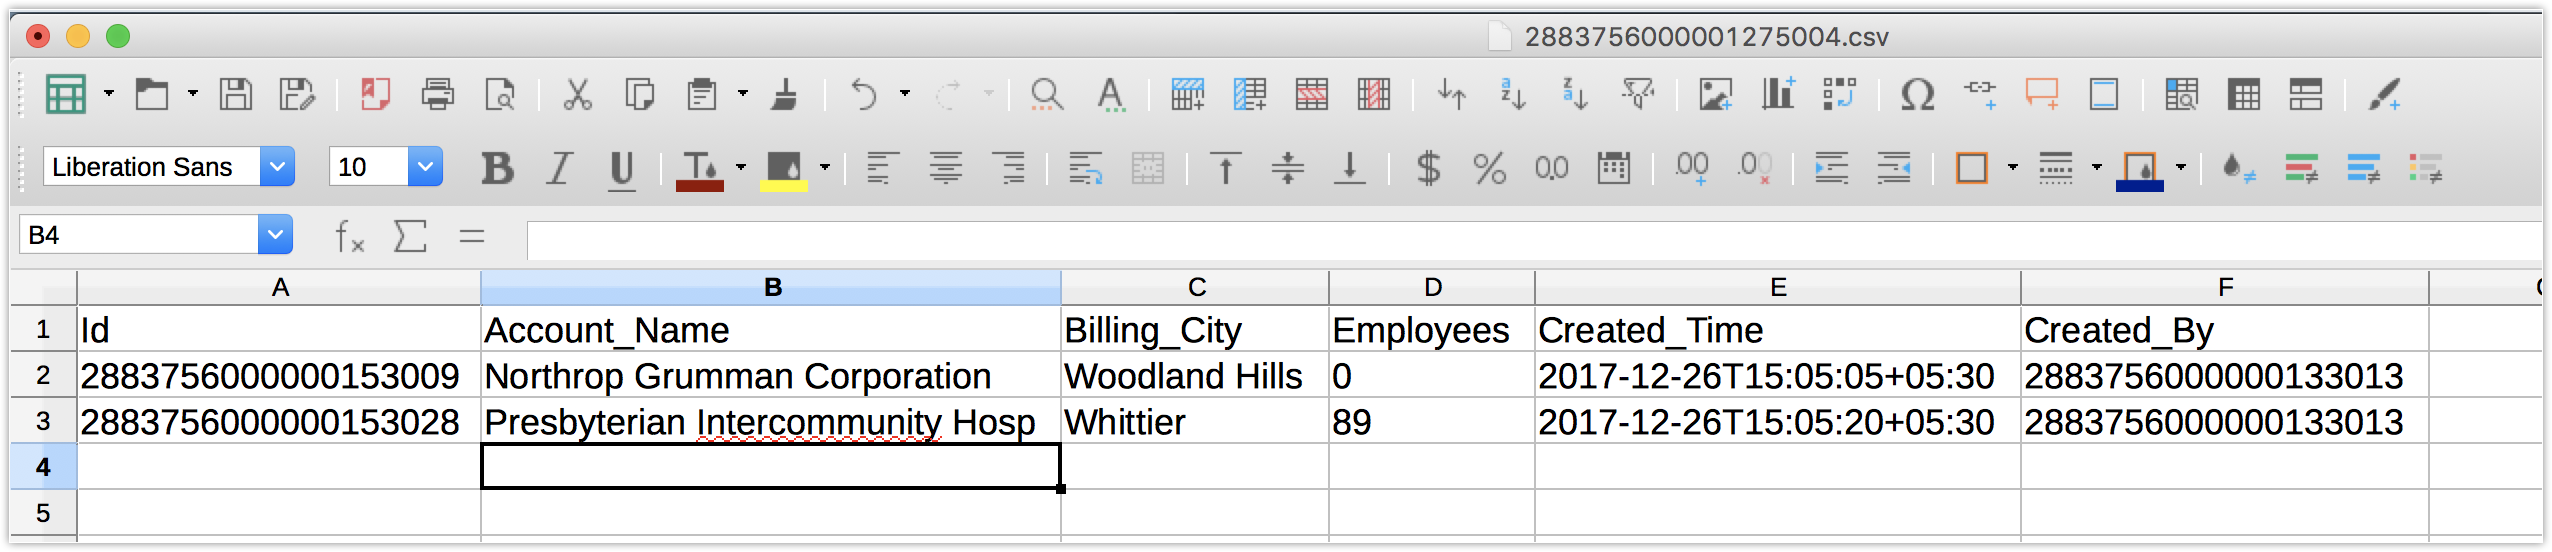Click Insert Pivot Table icon
2552x552 pixels.
click(1840, 95)
